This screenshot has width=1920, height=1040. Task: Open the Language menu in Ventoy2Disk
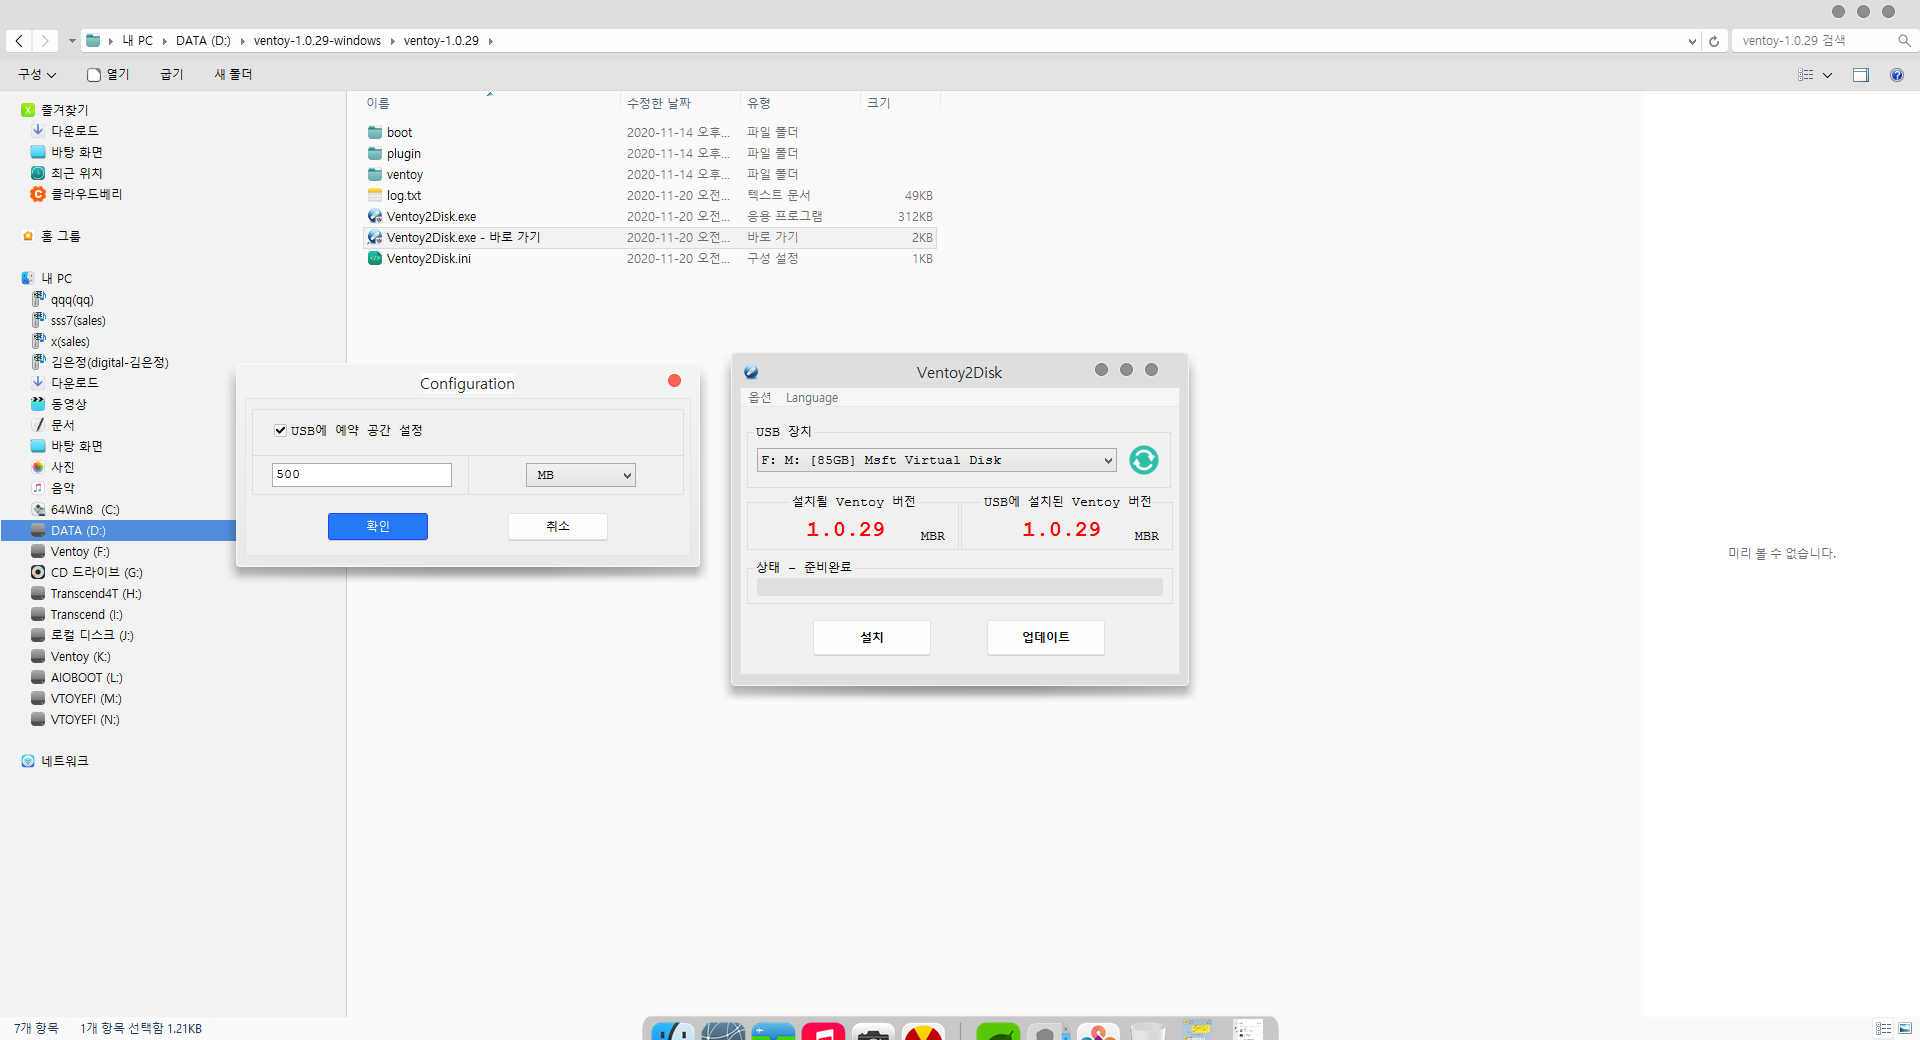point(812,398)
